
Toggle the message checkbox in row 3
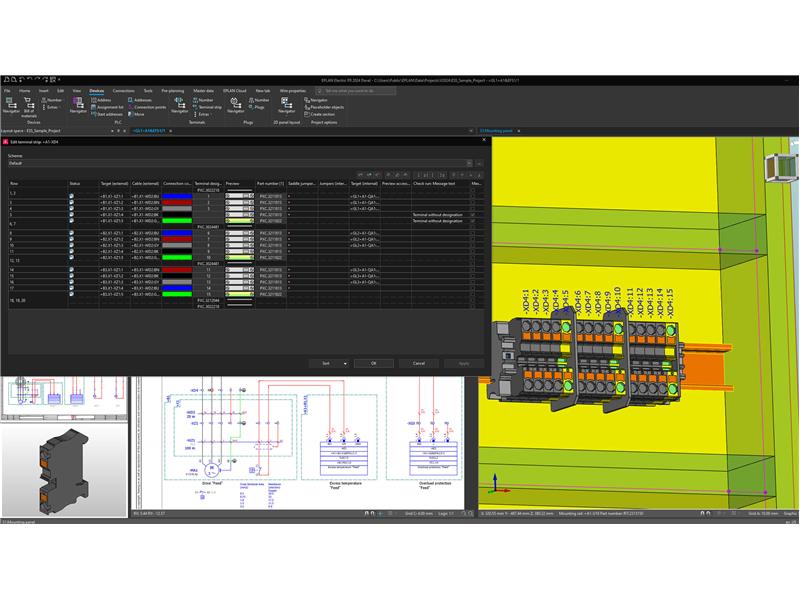click(x=473, y=203)
